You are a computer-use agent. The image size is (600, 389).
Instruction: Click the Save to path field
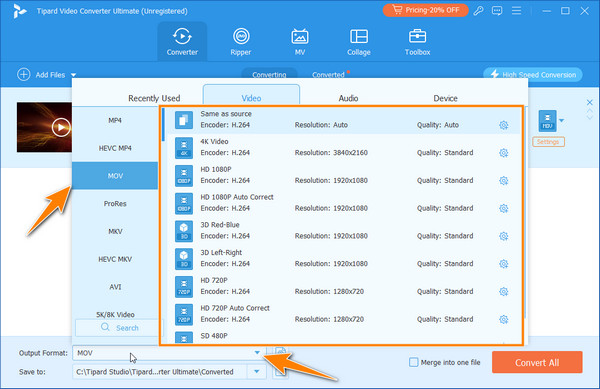[x=160, y=372]
